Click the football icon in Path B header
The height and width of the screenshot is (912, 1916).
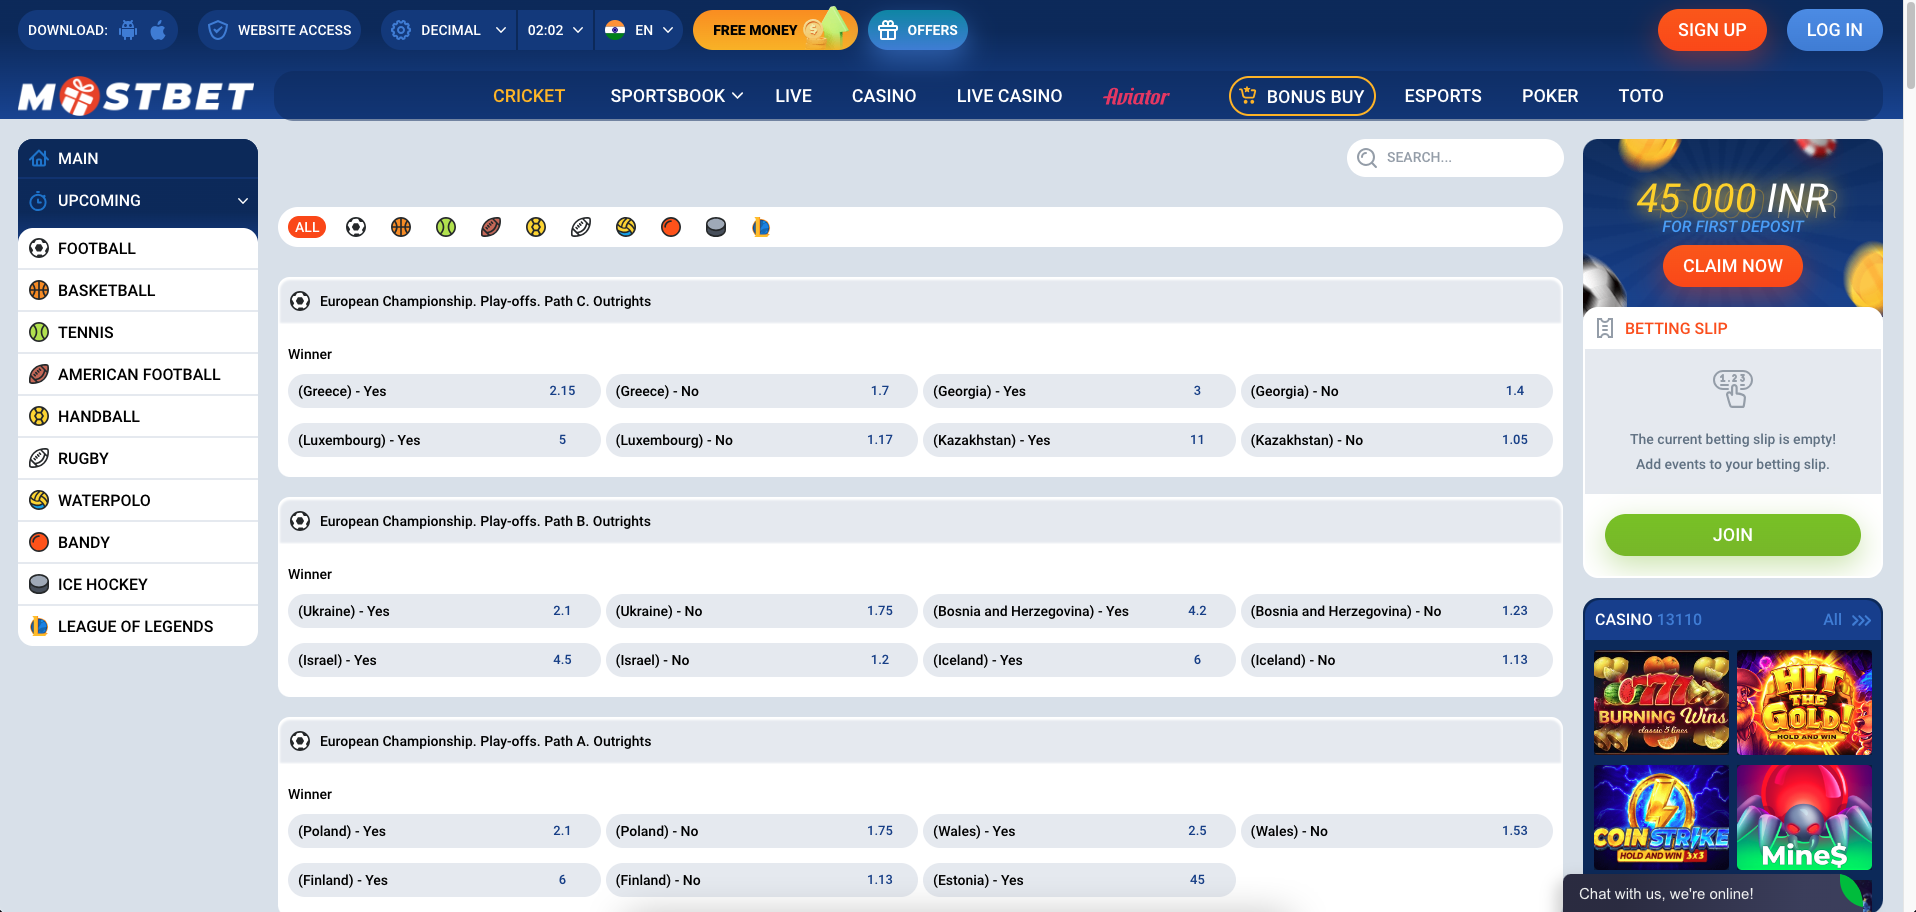point(300,521)
